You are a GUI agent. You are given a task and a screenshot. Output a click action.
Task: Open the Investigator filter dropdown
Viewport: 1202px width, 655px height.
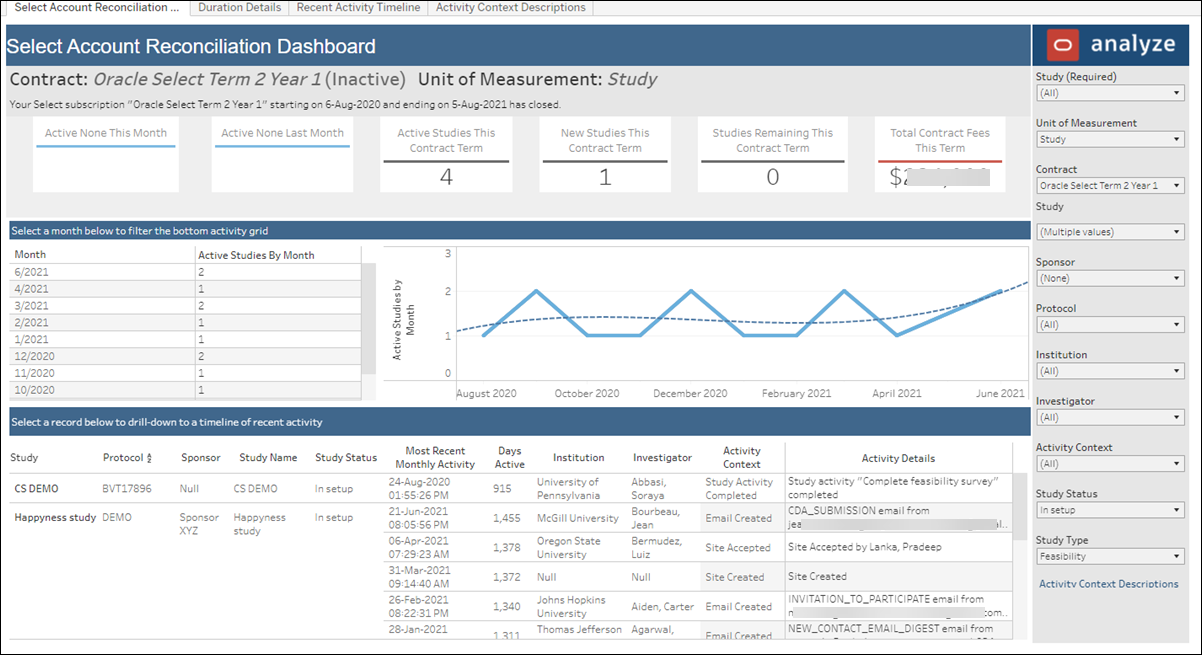(x=1110, y=417)
